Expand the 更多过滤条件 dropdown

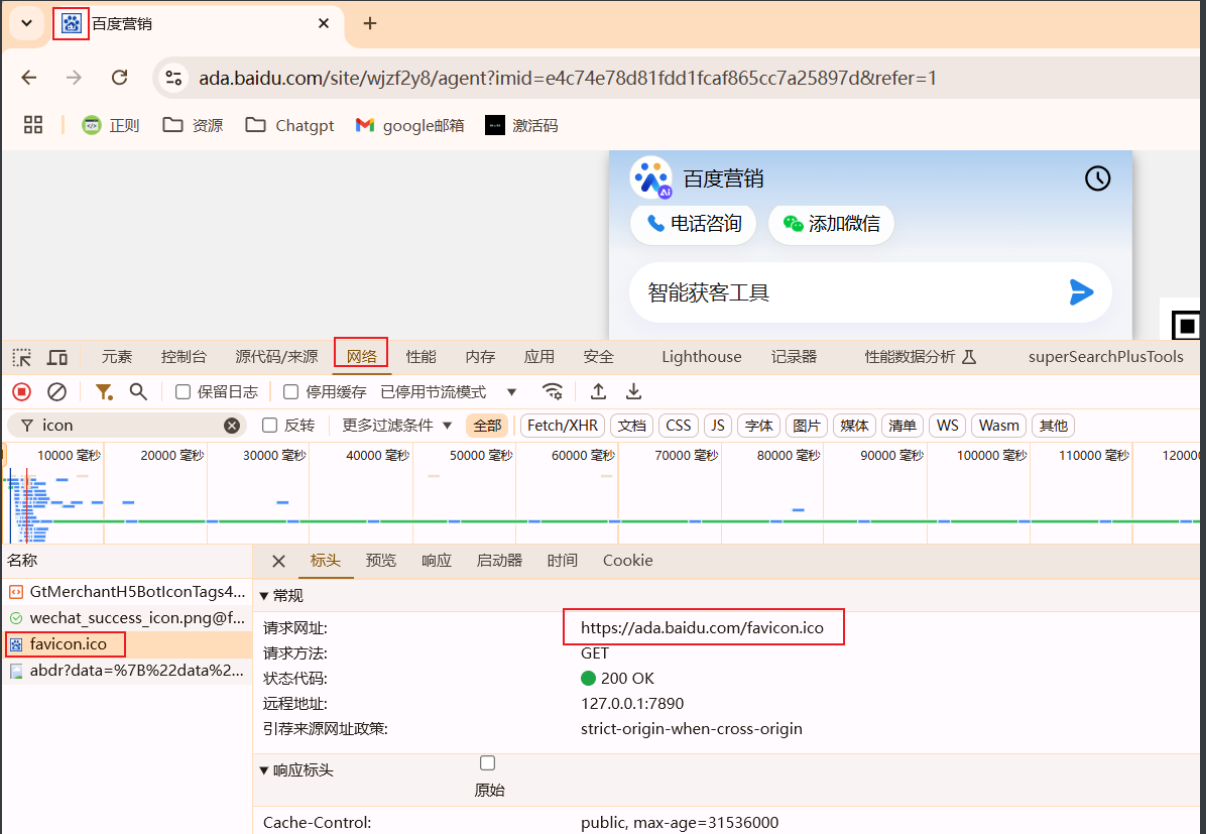tap(397, 425)
